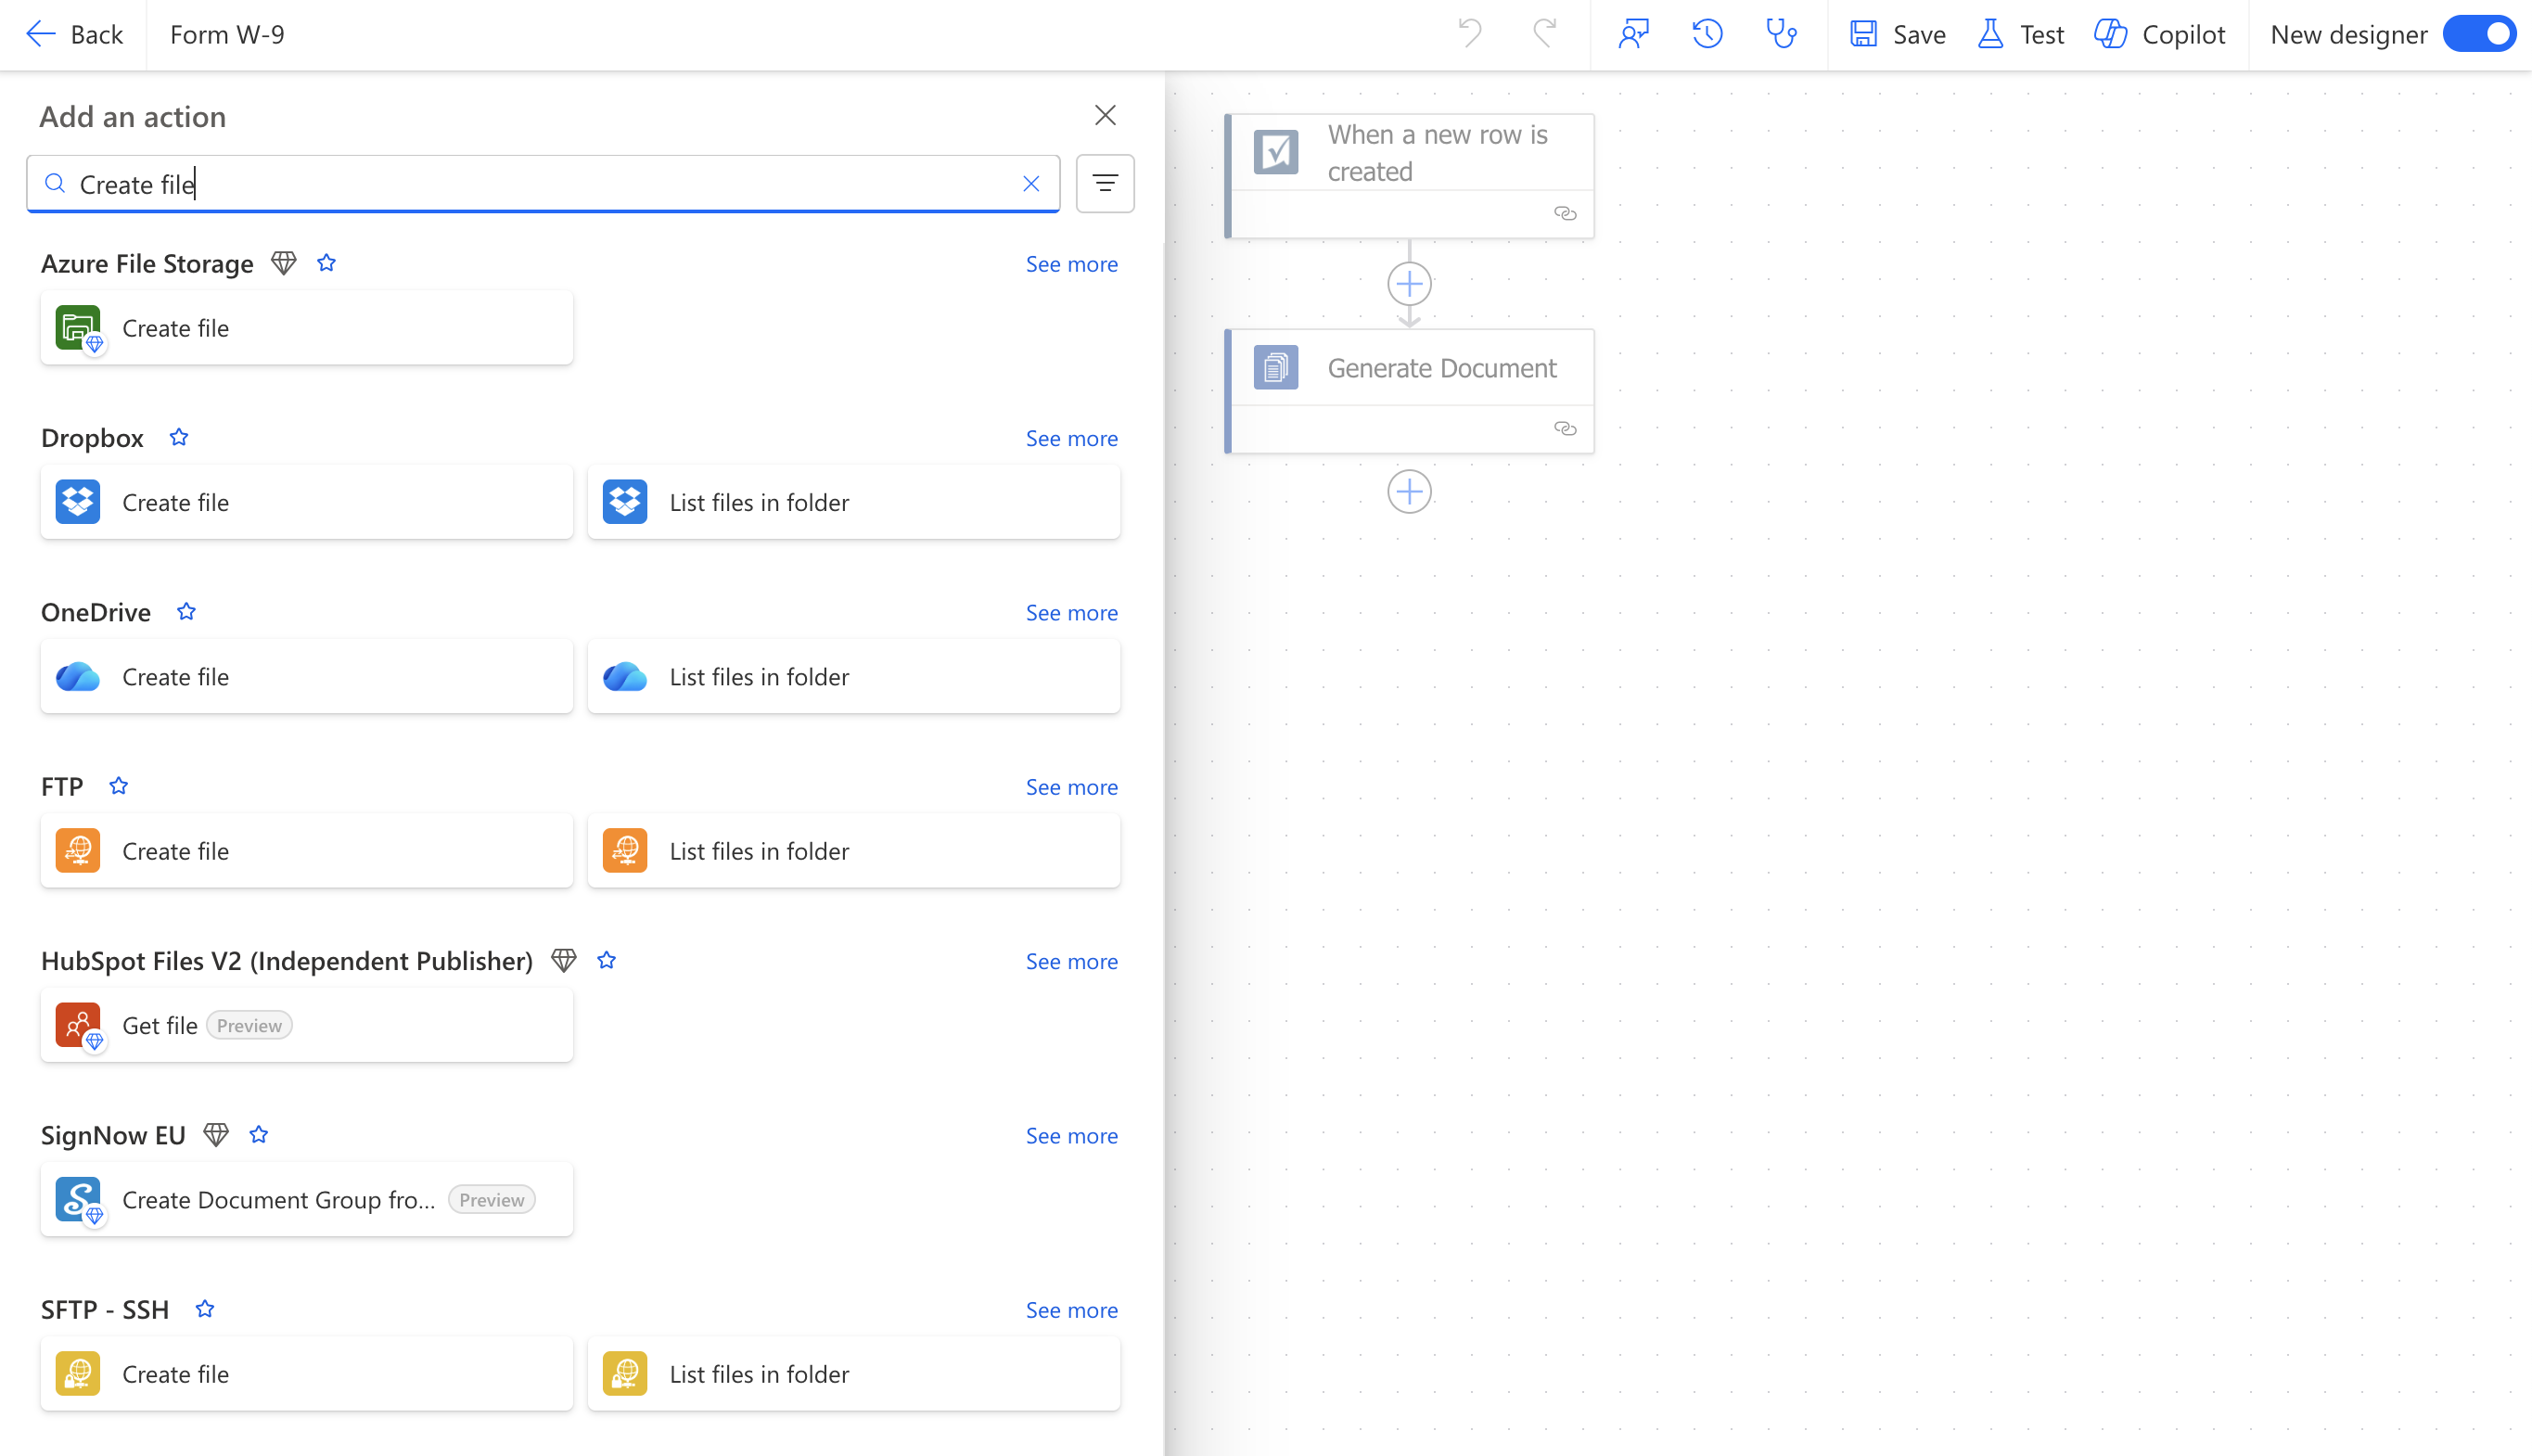Click link icon on Generate Document card

(1565, 429)
